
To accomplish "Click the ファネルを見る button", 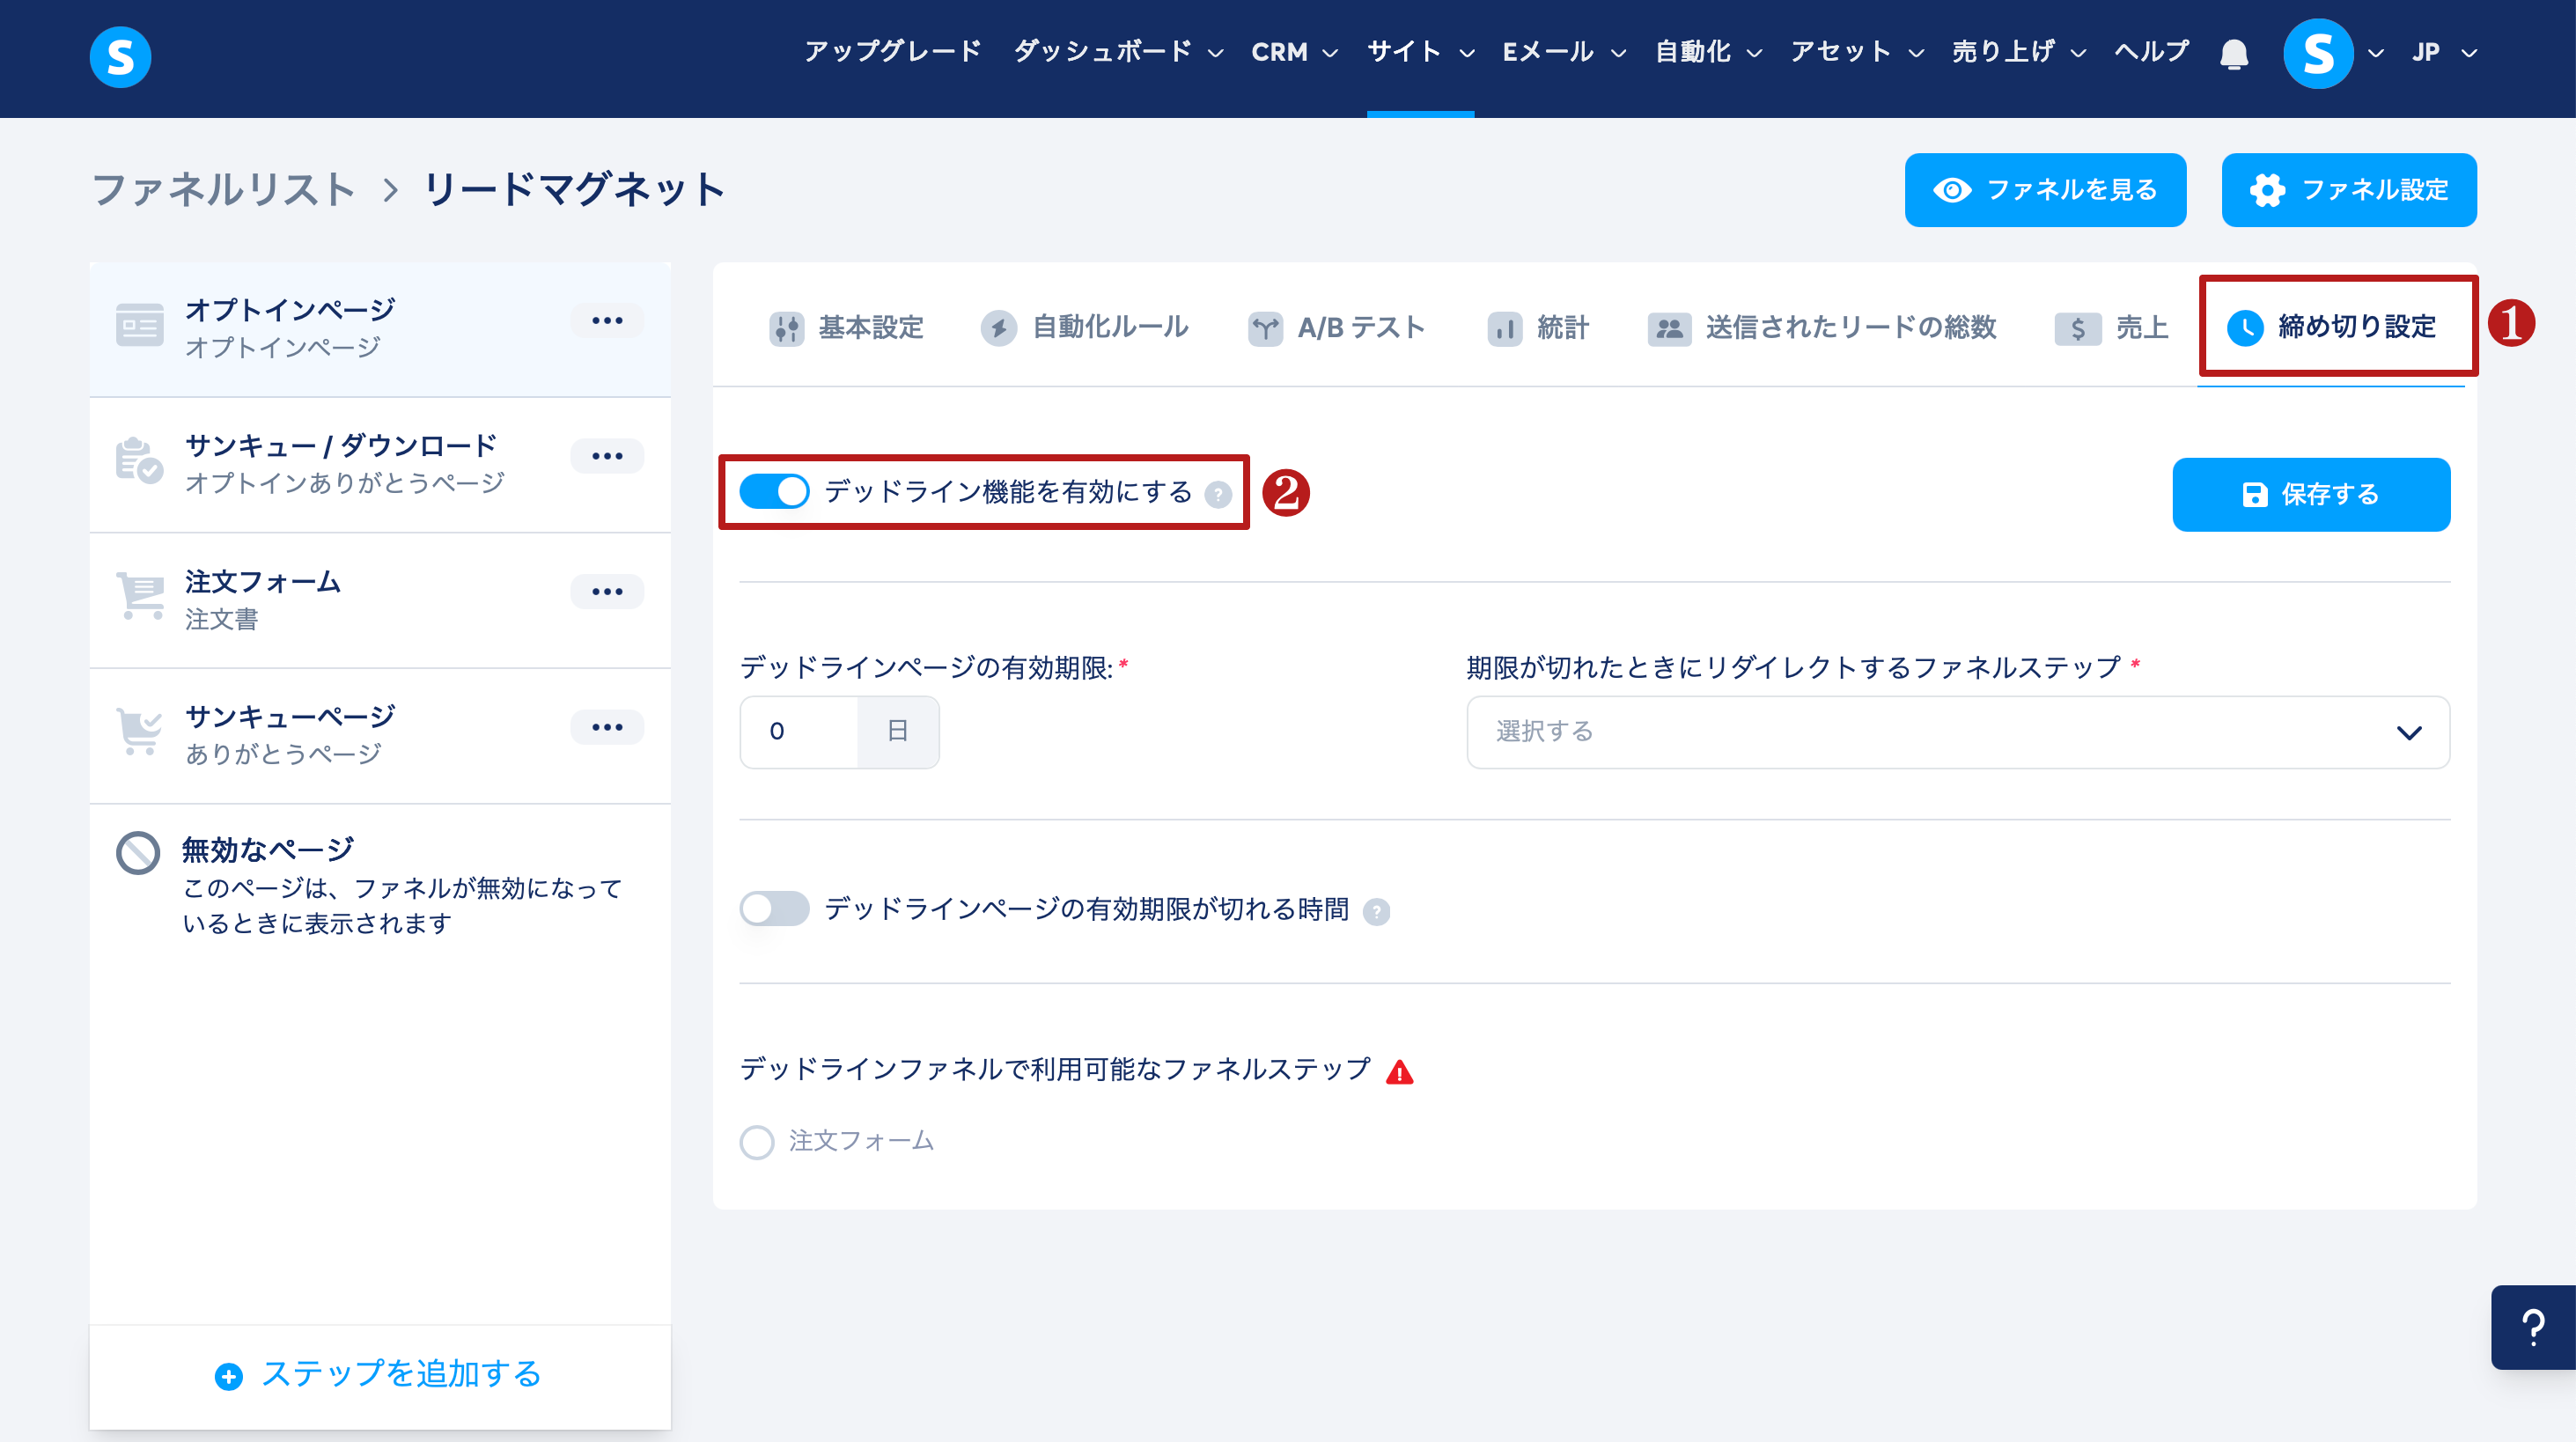I will click(x=2044, y=190).
